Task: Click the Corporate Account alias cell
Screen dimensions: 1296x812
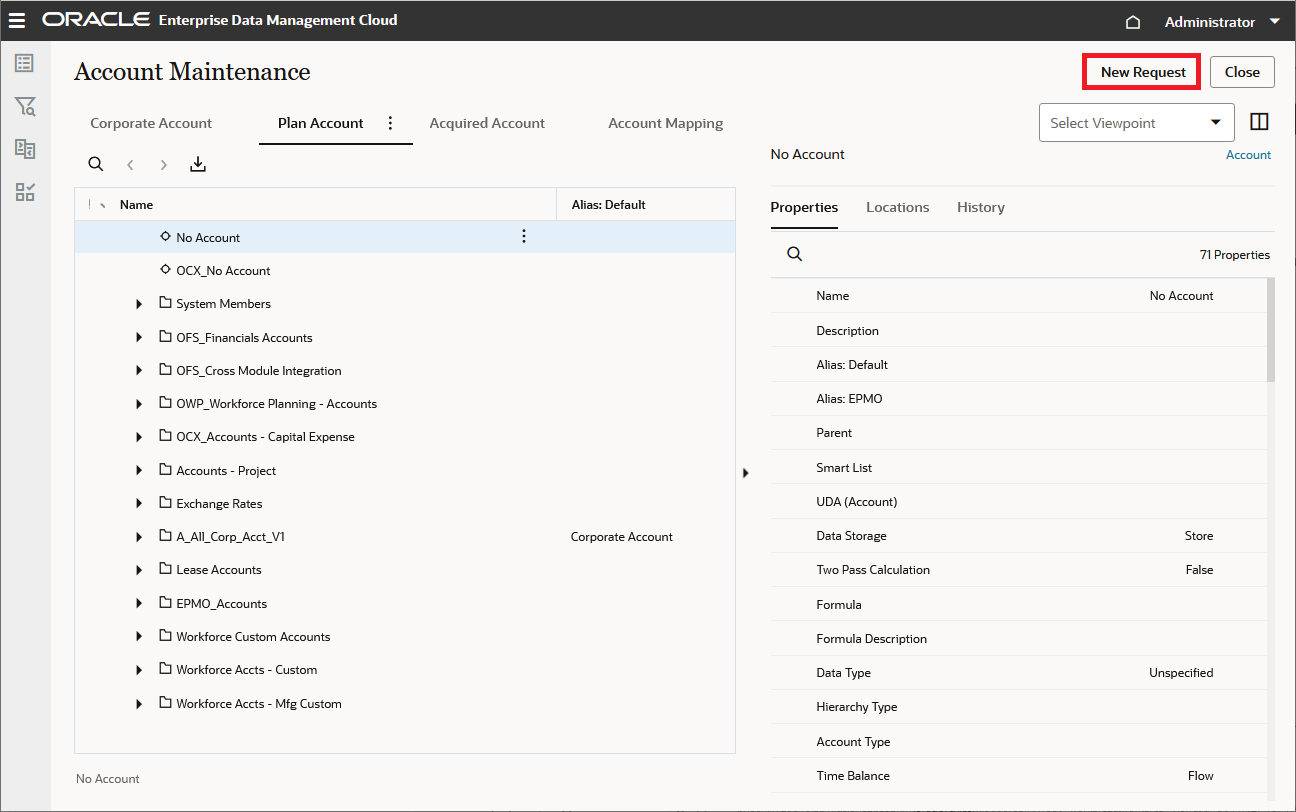Action: click(x=622, y=537)
